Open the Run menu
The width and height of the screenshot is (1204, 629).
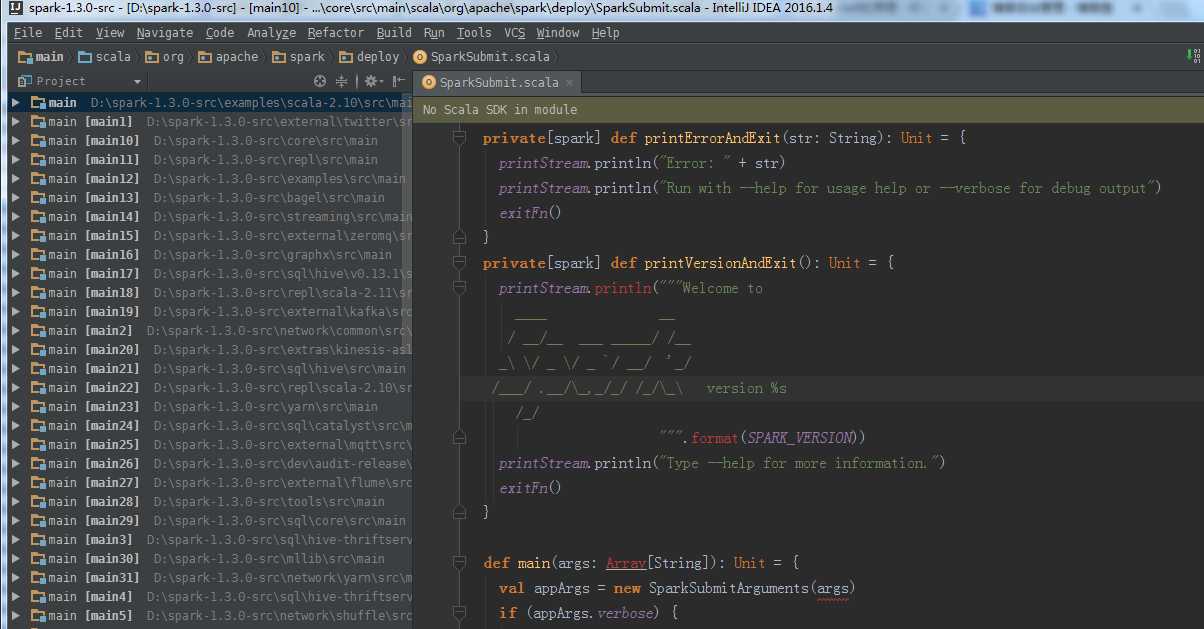[x=434, y=32]
